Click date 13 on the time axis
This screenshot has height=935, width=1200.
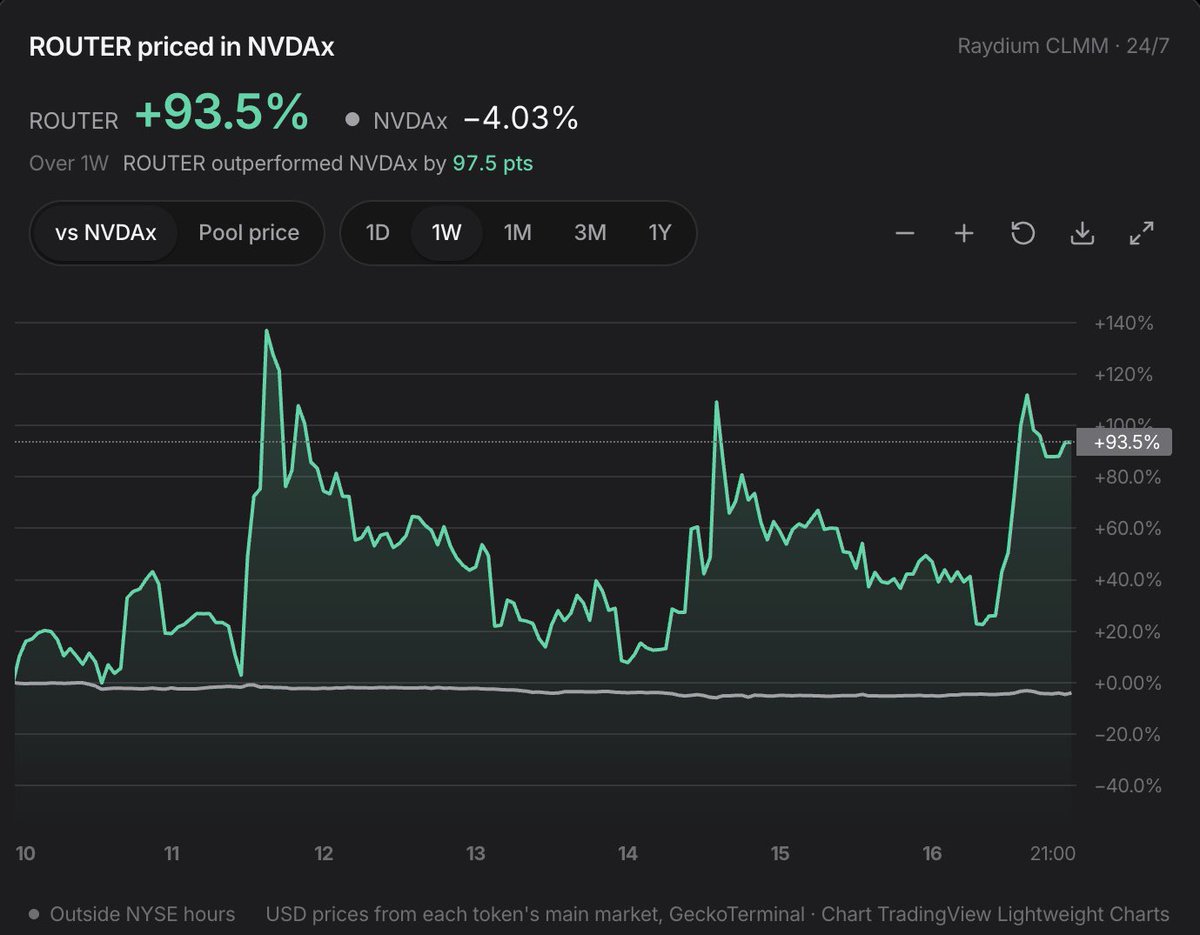click(x=475, y=854)
